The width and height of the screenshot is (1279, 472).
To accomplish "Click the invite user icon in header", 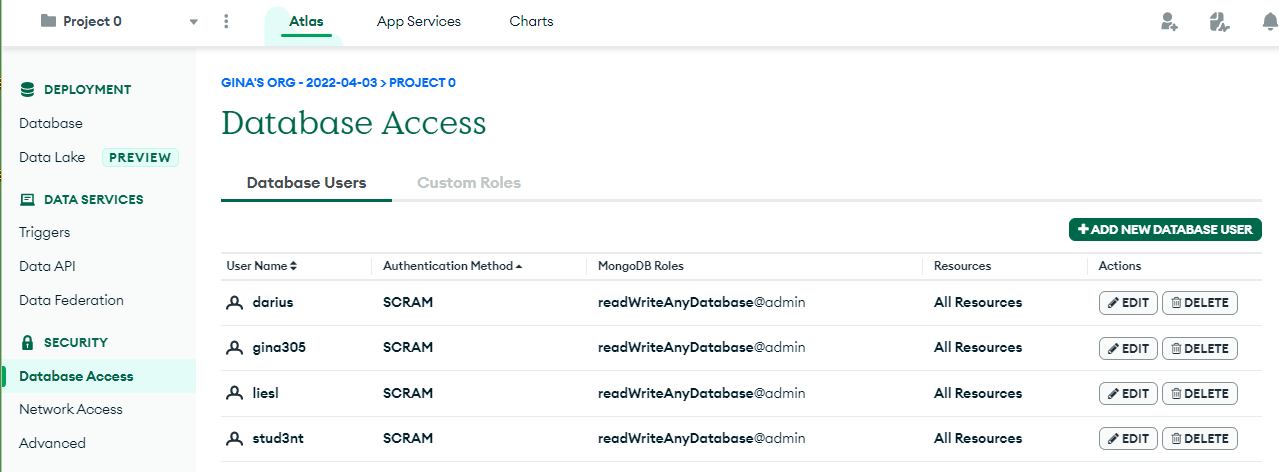I will [x=1169, y=22].
